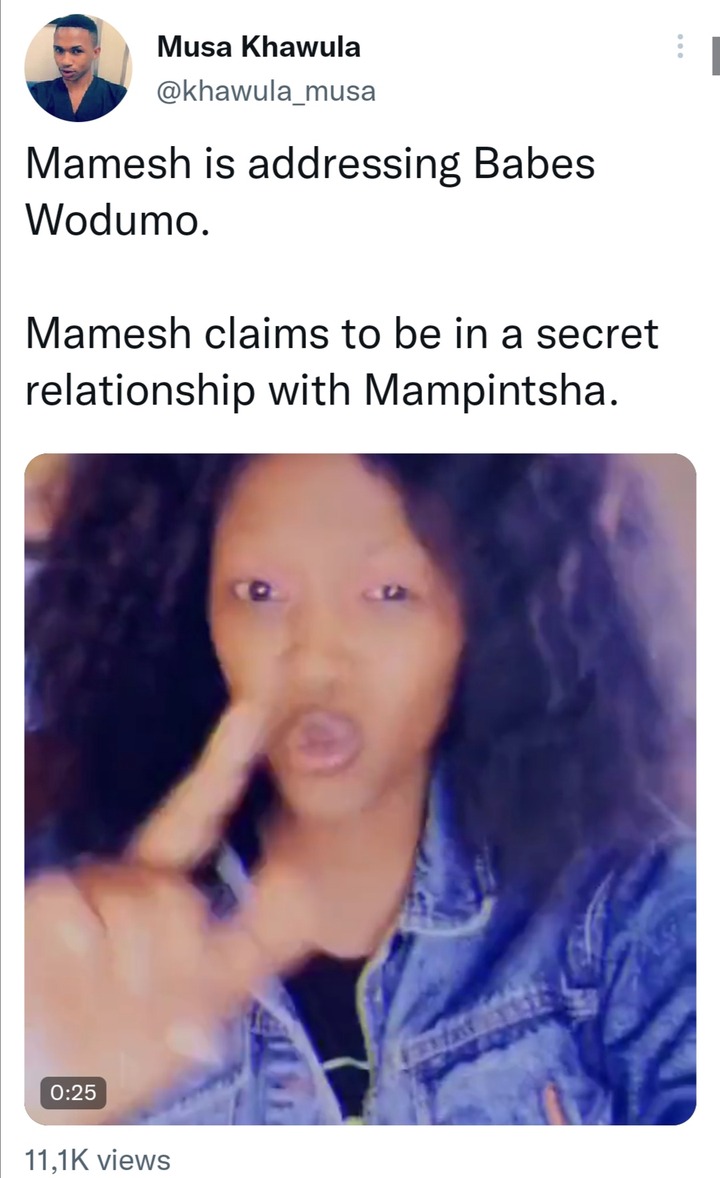Click the word 'views' below the video
This screenshot has width=720, height=1178.
(x=134, y=1161)
